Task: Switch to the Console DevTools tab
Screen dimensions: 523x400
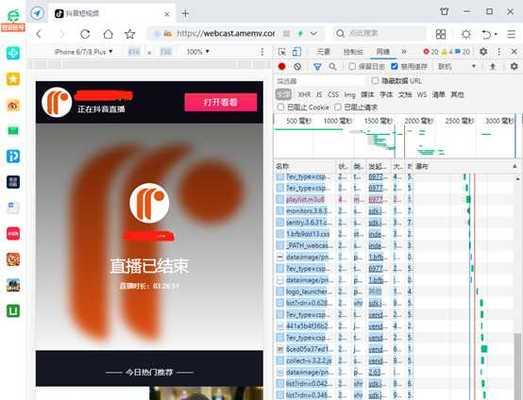Action: 353,52
